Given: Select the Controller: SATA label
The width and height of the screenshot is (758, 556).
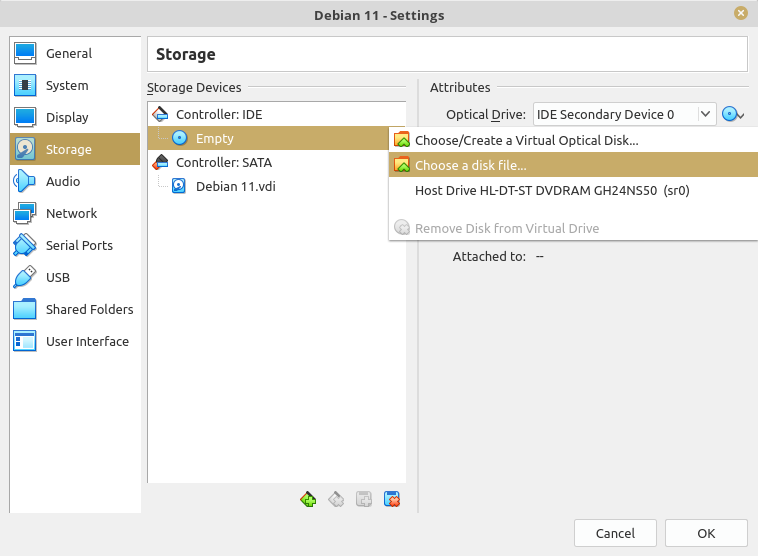Looking at the screenshot, I should point(224,162).
